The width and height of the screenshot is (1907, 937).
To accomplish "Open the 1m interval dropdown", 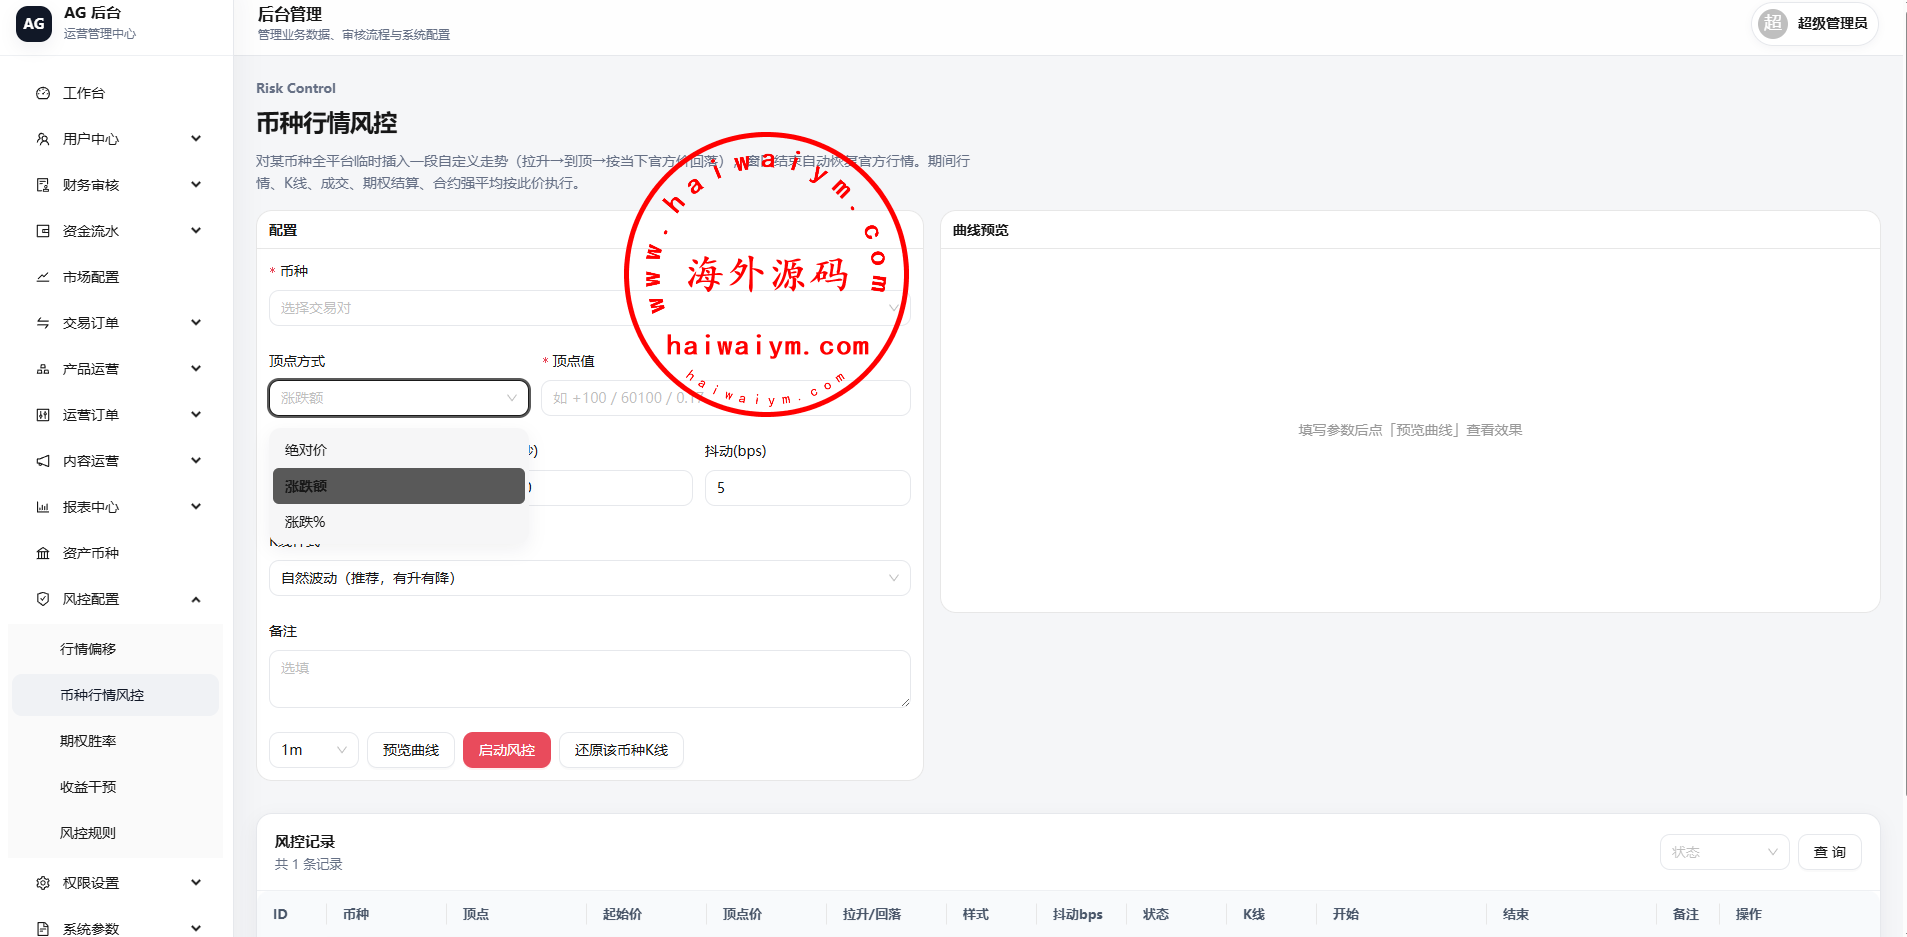I will (x=314, y=750).
